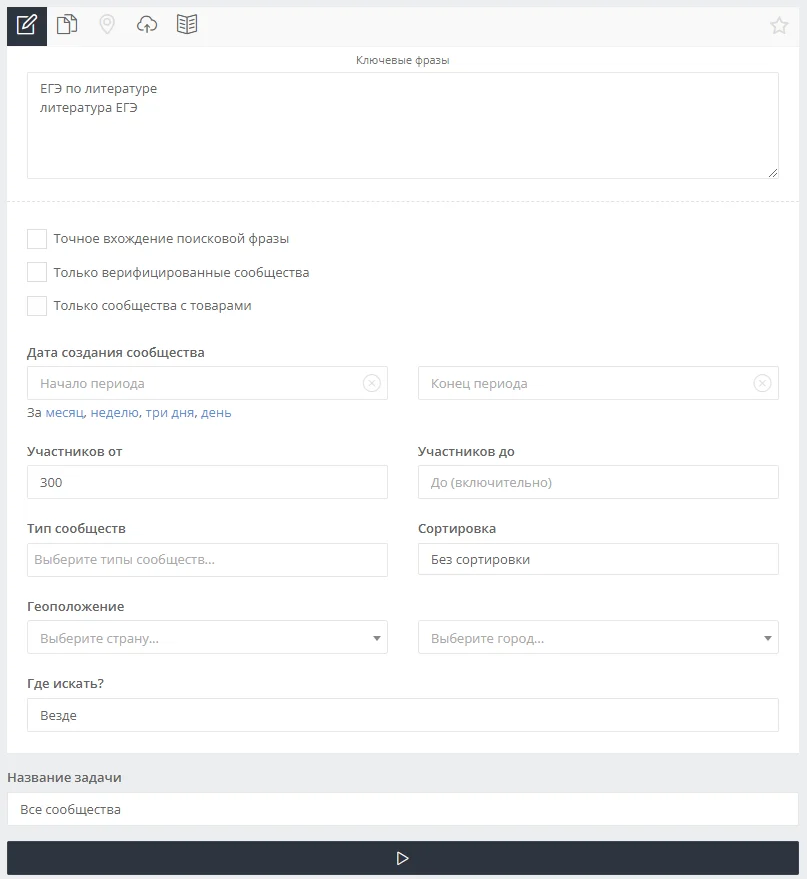Enable Точное вхождение поисковой фразы checkbox
The image size is (807, 879).
37,239
